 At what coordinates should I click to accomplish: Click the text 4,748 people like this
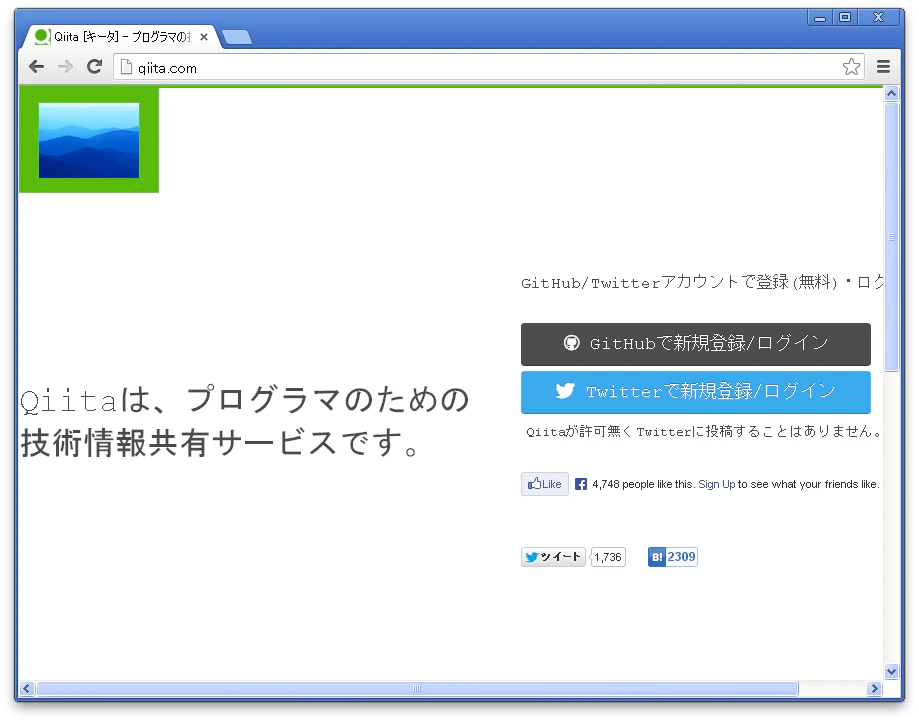click(x=644, y=484)
